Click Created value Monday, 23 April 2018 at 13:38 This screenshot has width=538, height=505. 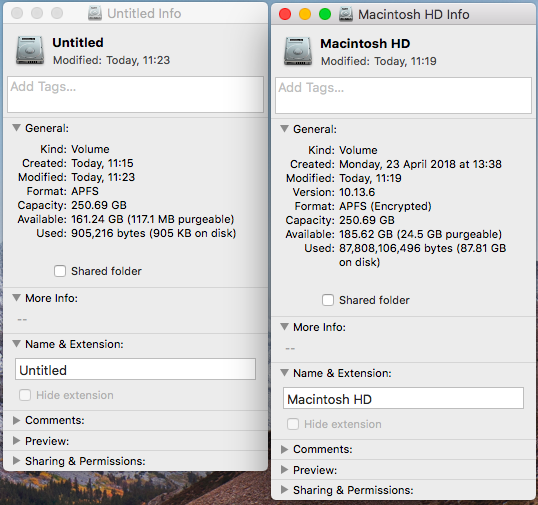point(420,164)
